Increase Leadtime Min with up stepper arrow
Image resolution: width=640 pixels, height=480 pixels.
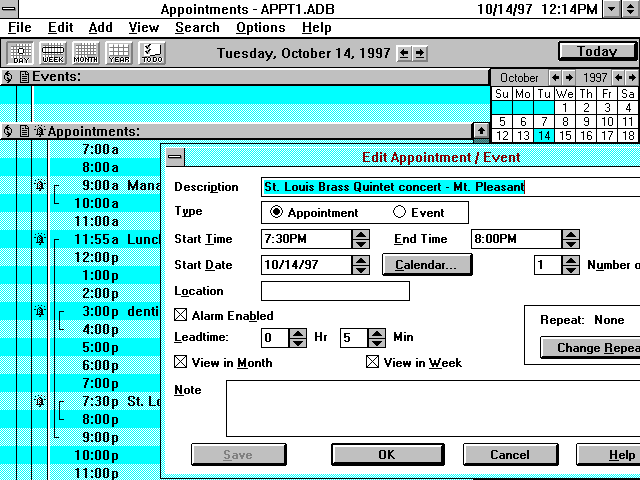click(x=377, y=332)
